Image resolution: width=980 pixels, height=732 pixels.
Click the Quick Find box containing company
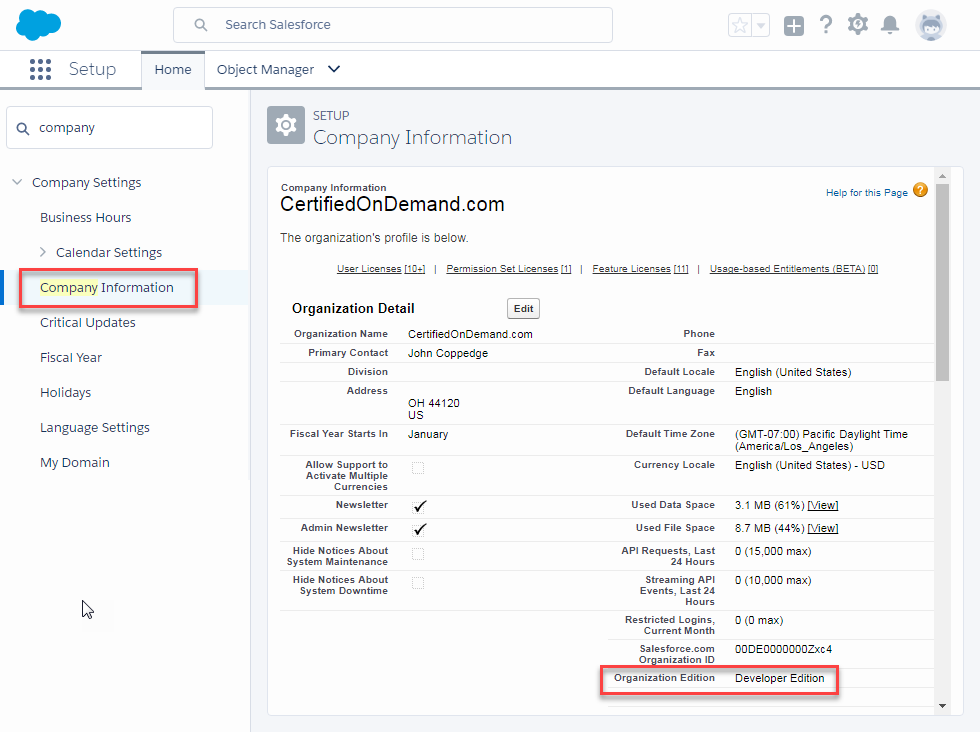pos(109,128)
